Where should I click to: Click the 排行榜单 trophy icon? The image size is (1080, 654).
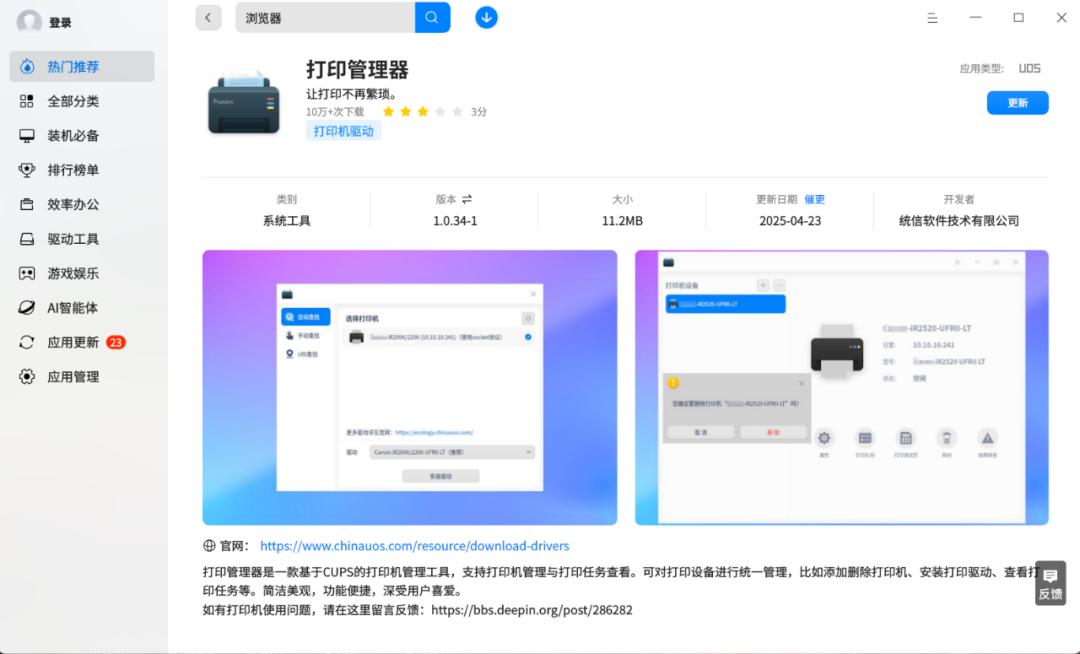point(27,170)
